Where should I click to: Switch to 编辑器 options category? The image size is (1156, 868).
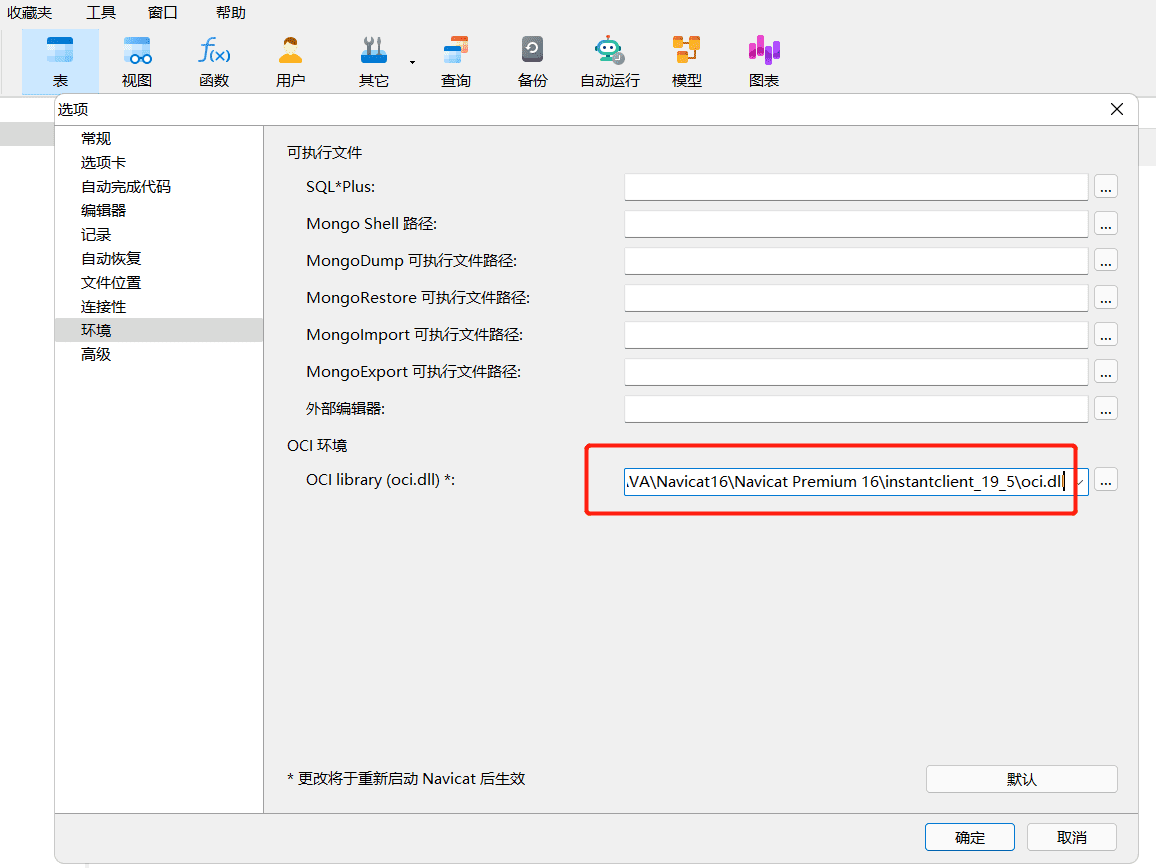104,211
